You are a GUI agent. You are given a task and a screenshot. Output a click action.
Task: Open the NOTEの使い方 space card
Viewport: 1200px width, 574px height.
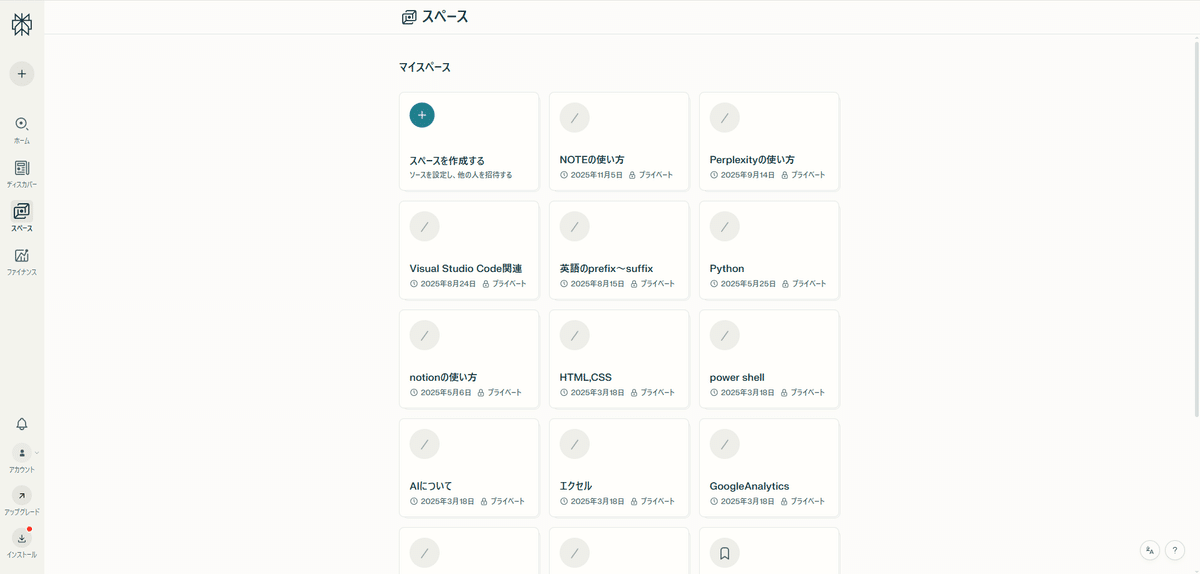[618, 141]
